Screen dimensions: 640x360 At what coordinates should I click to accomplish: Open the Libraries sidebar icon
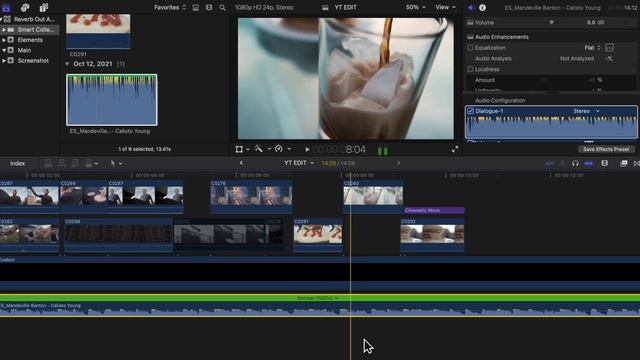click(x=7, y=7)
